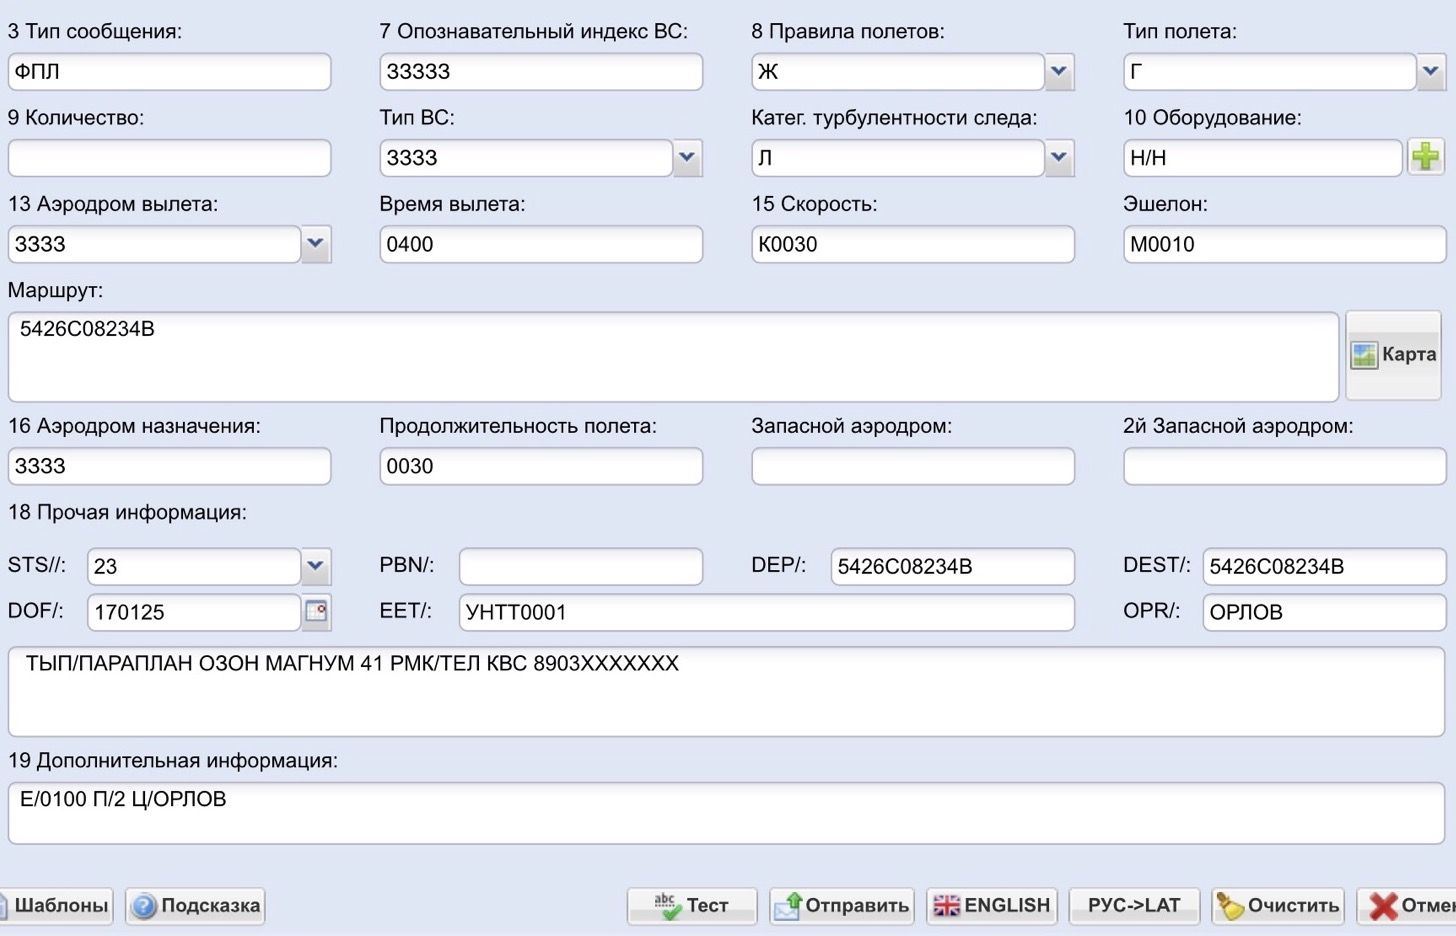Open the Тип ВС dropdown list
1456x936 pixels.
click(686, 157)
